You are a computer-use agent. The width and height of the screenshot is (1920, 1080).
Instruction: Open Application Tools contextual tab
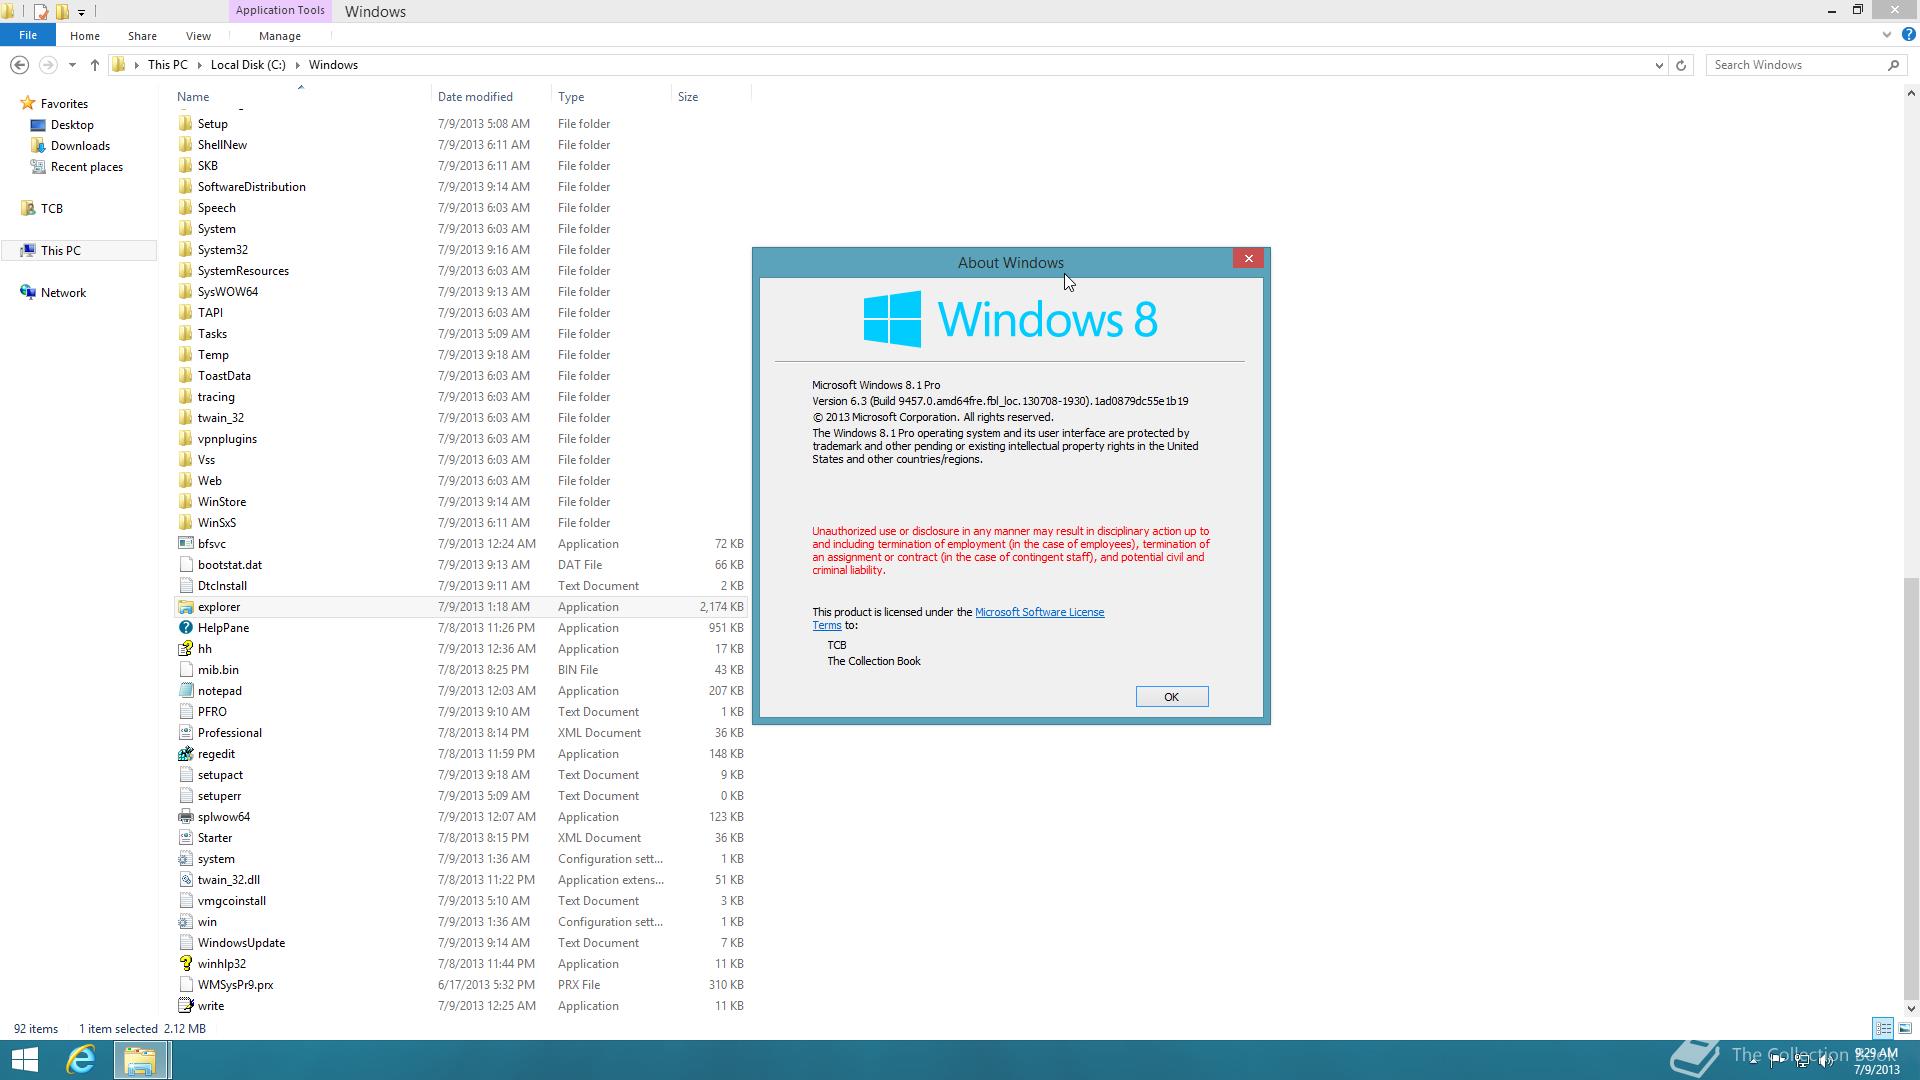pos(280,11)
